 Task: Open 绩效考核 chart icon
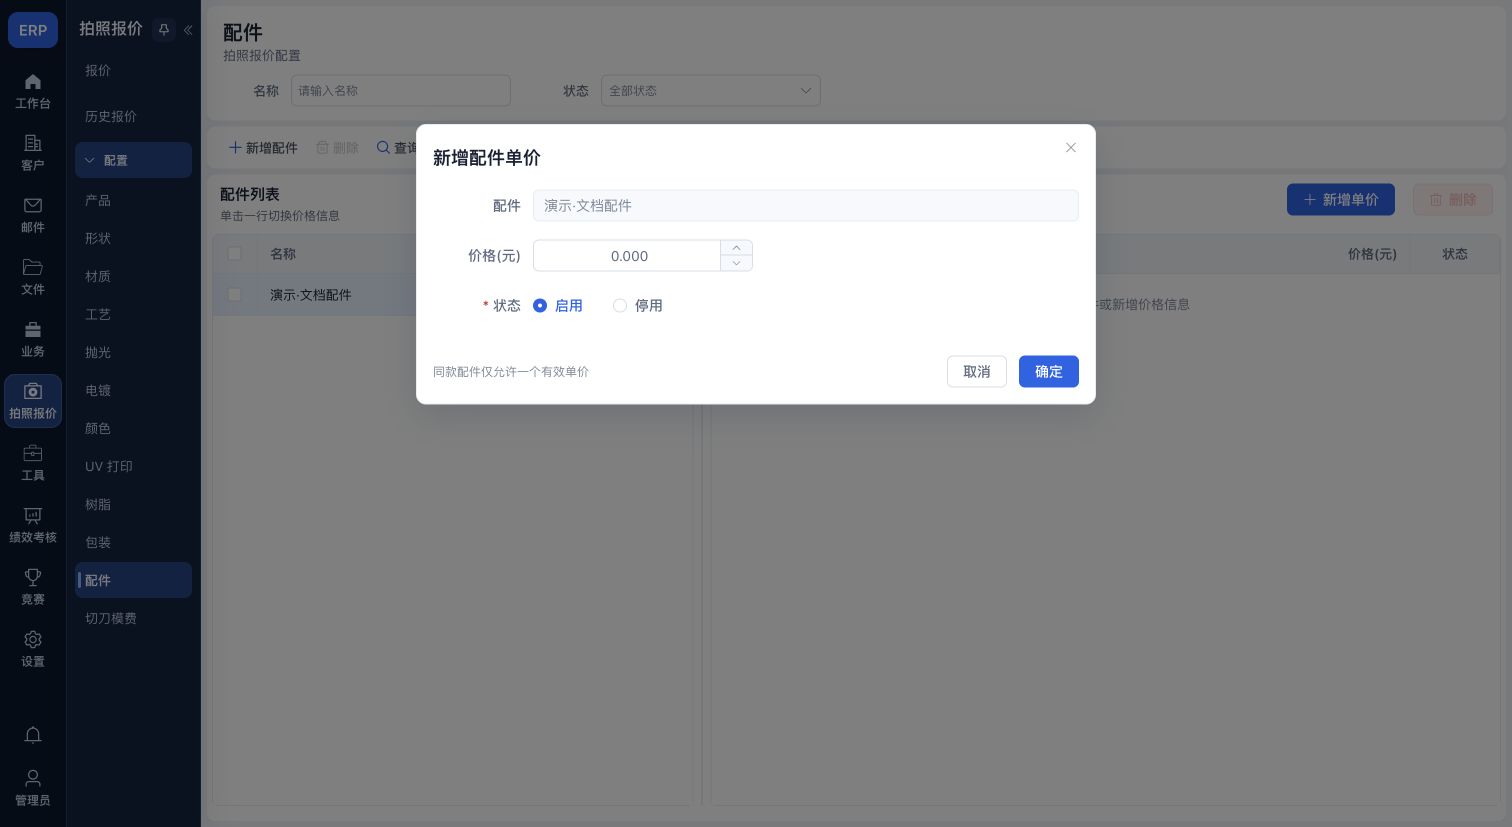pos(33,515)
